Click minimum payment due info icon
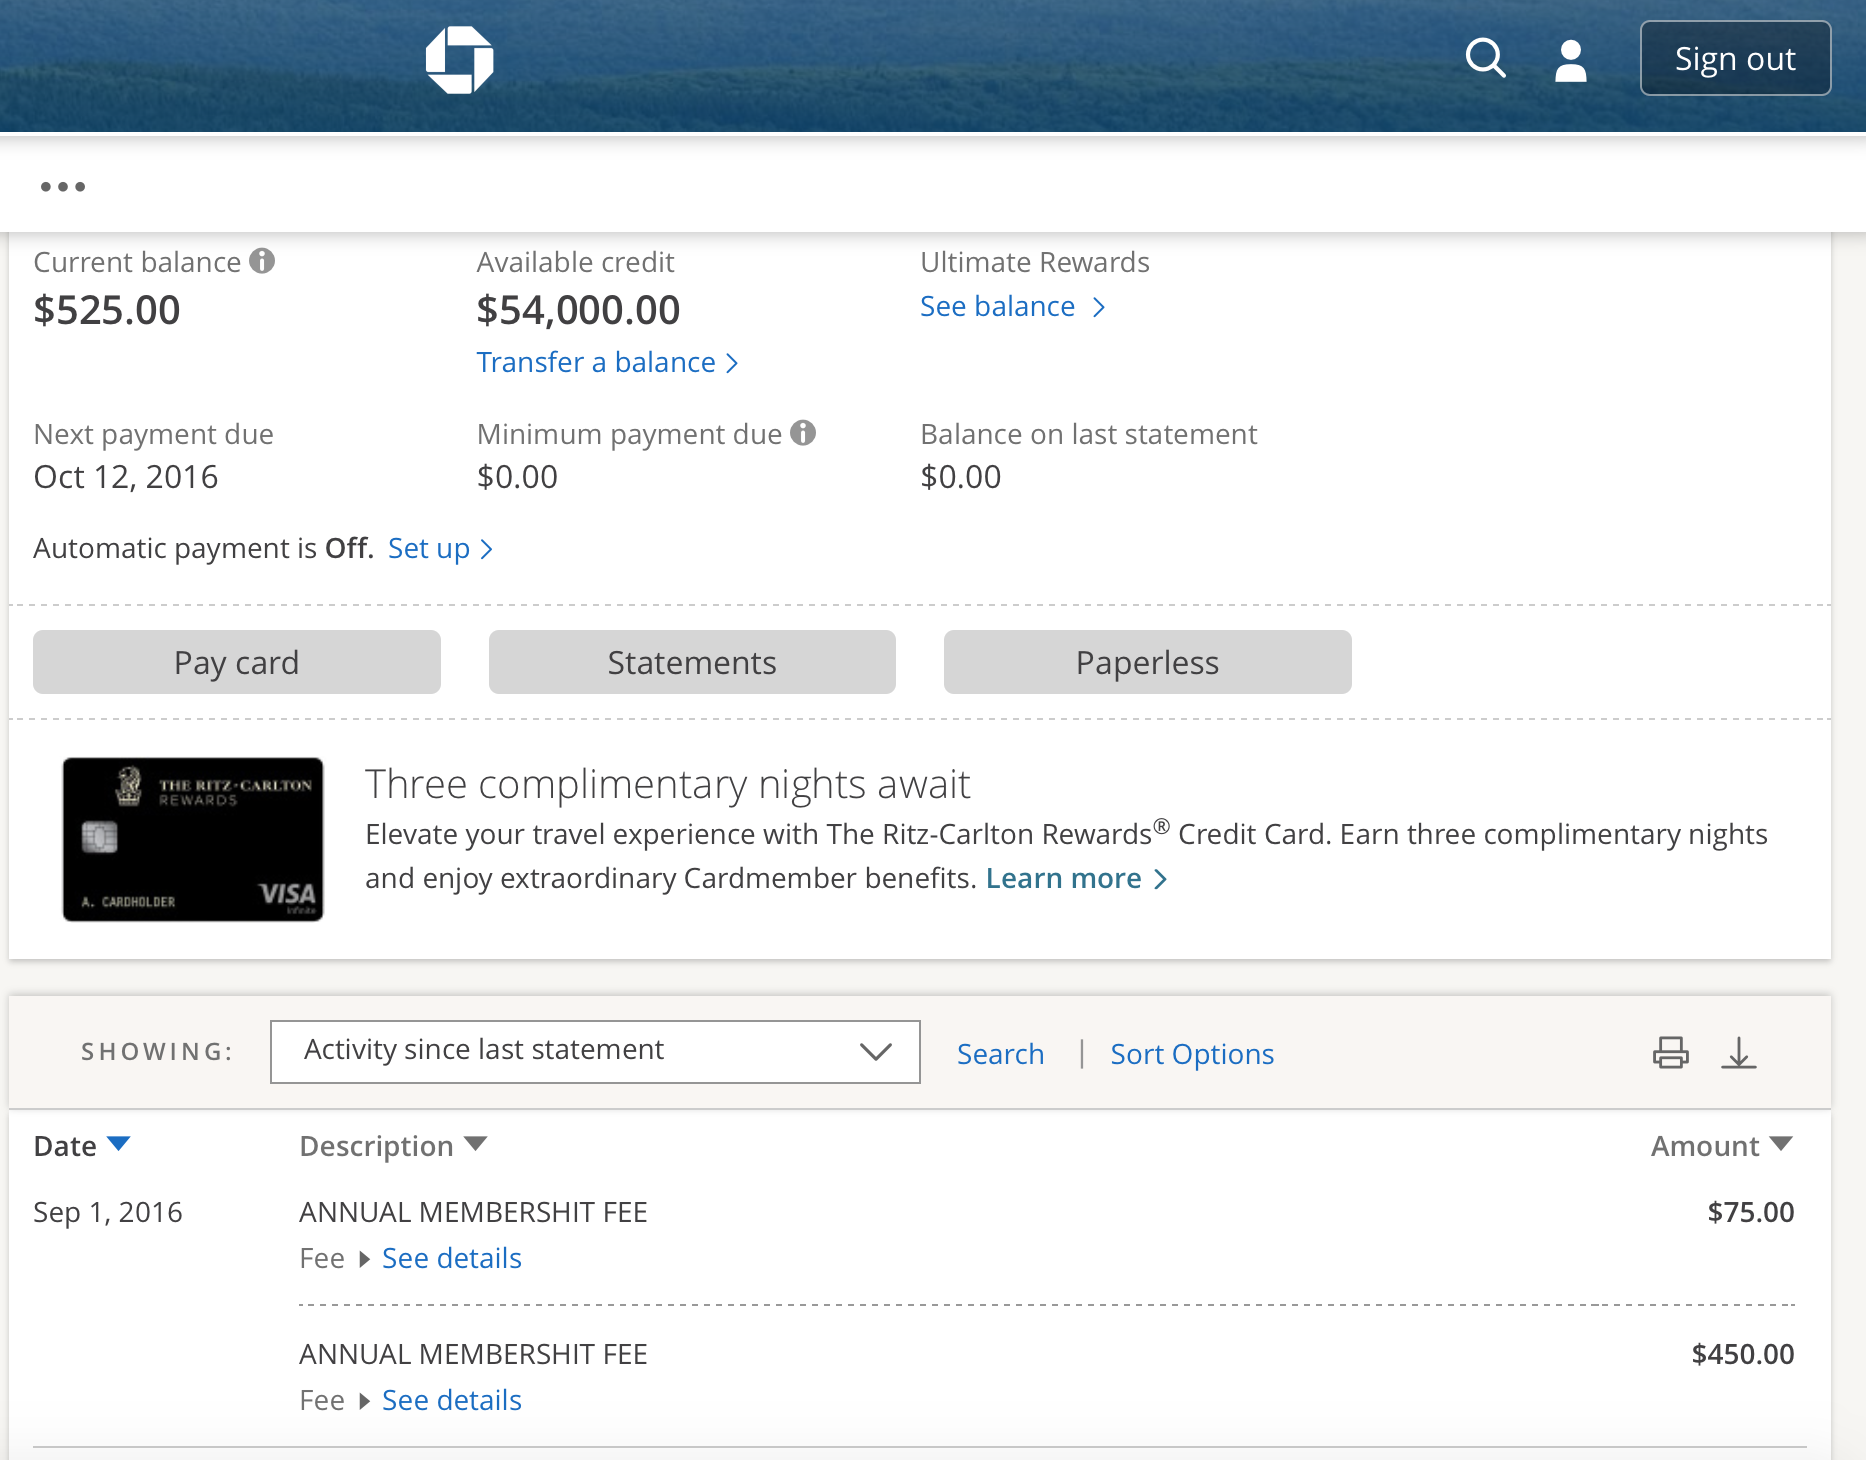The image size is (1866, 1460). tap(803, 433)
